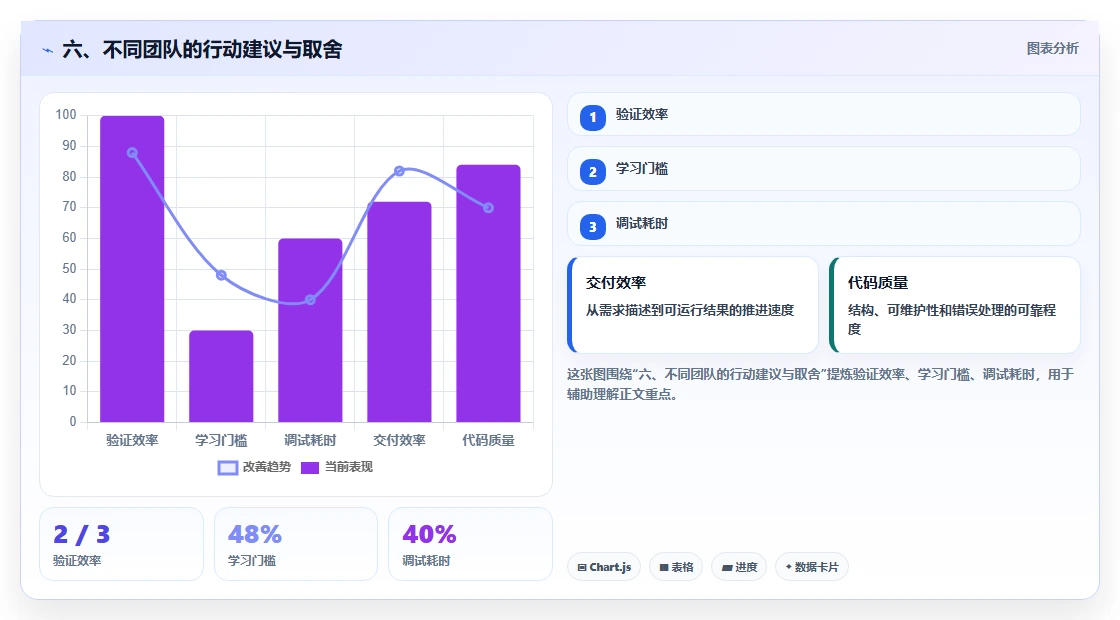The width and height of the screenshot is (1120, 620).
Task: Click the trend line point above 交付效率 bar
Action: click(399, 171)
